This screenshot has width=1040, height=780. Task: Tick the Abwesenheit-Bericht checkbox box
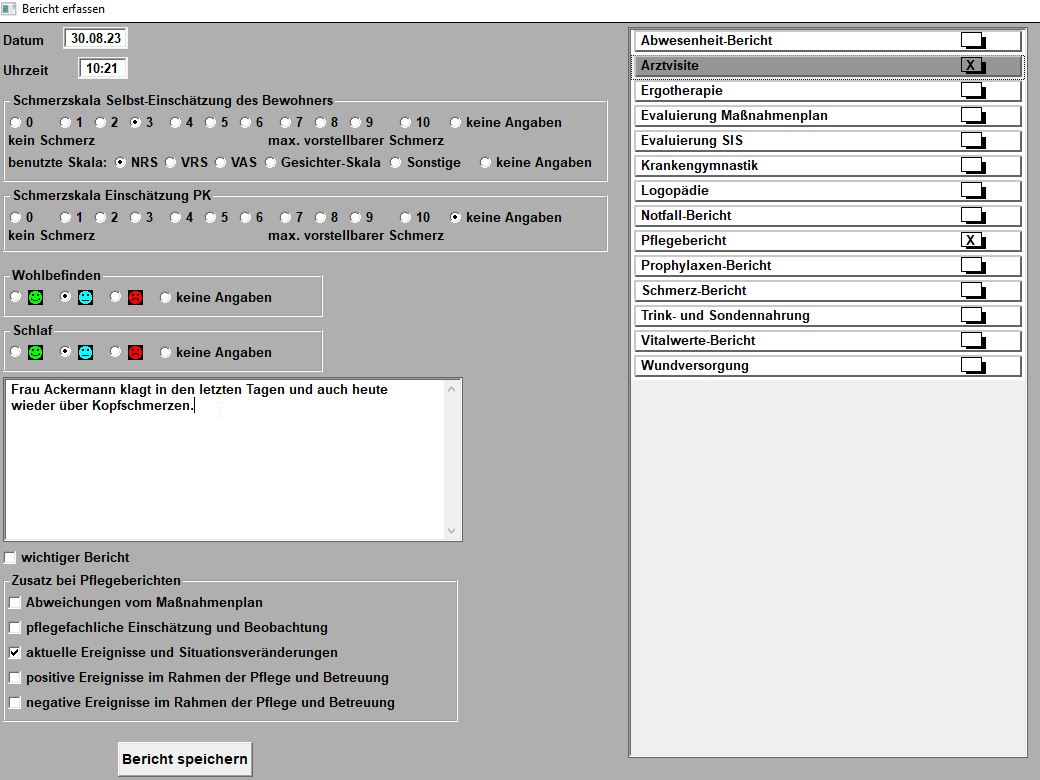(x=973, y=40)
